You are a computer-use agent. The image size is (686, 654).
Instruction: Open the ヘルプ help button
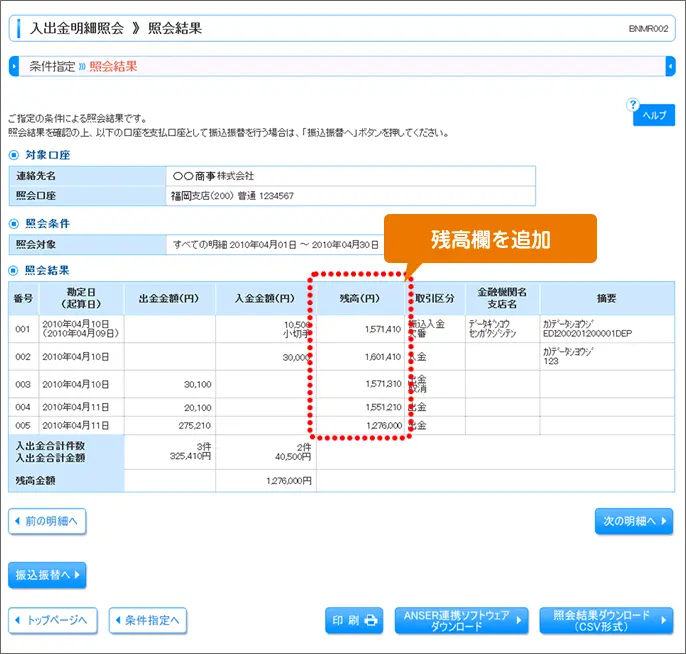[x=654, y=115]
